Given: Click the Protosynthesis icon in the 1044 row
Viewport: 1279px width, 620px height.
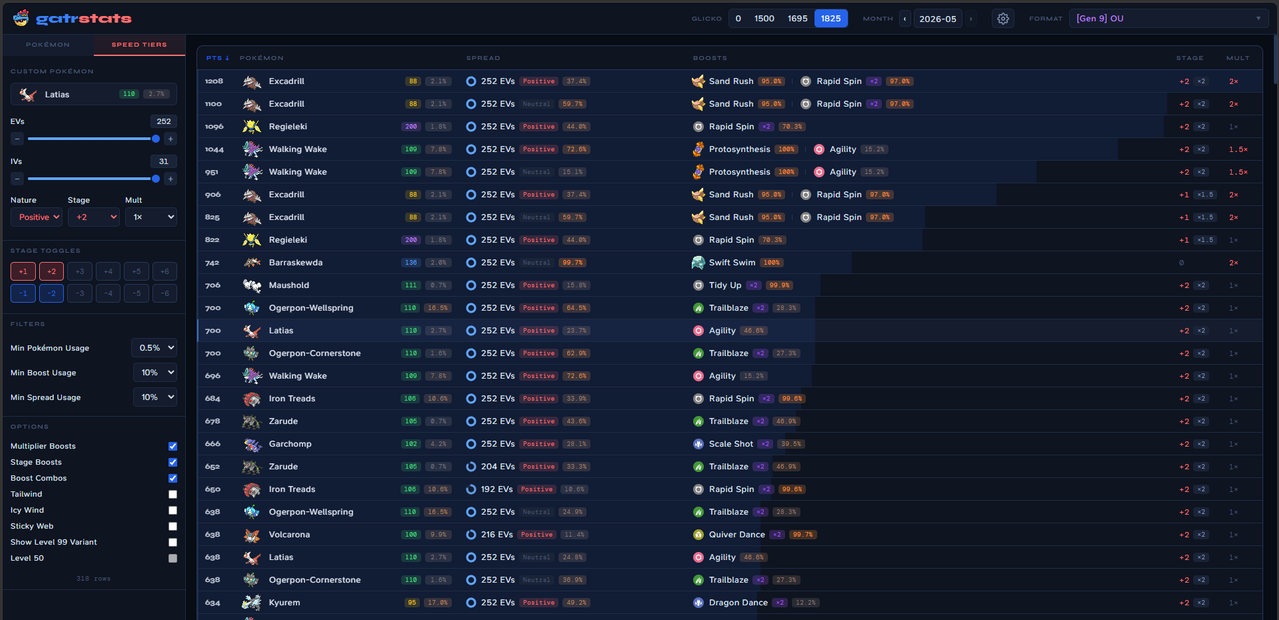Looking at the screenshot, I should [698, 149].
